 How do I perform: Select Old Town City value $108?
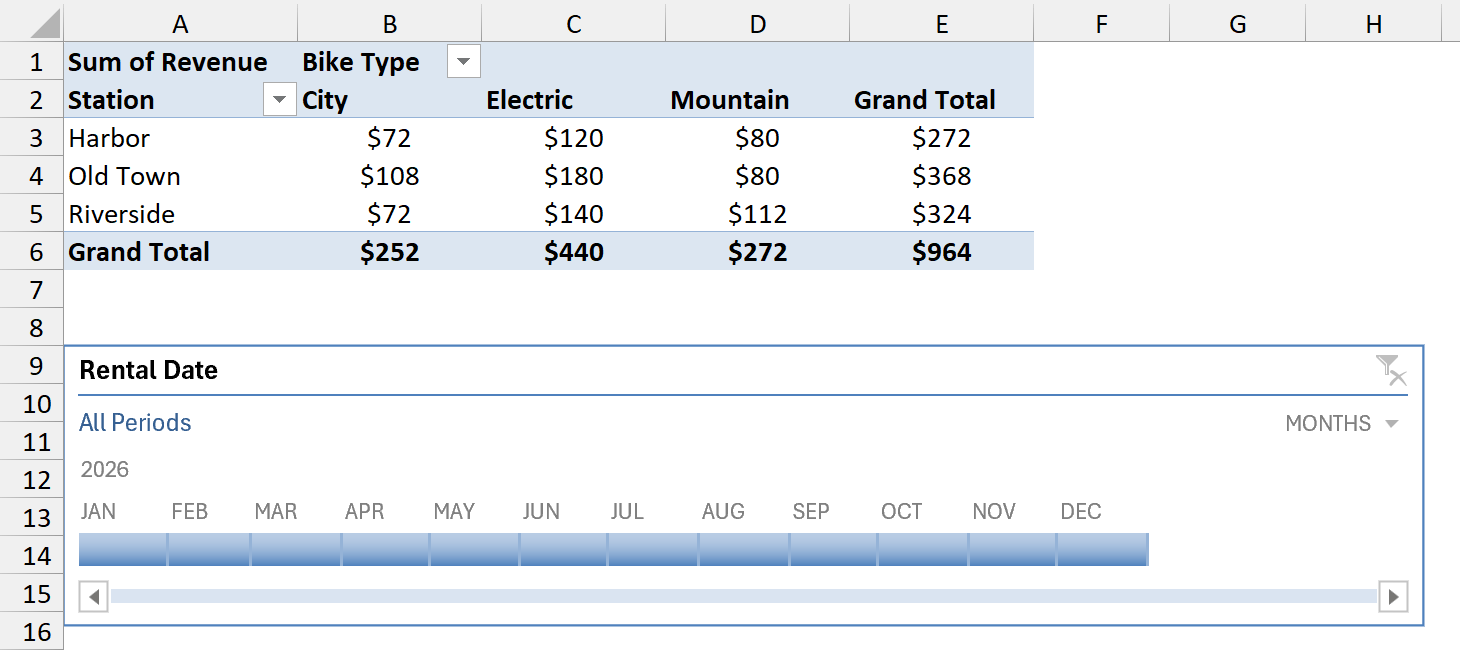[x=390, y=176]
